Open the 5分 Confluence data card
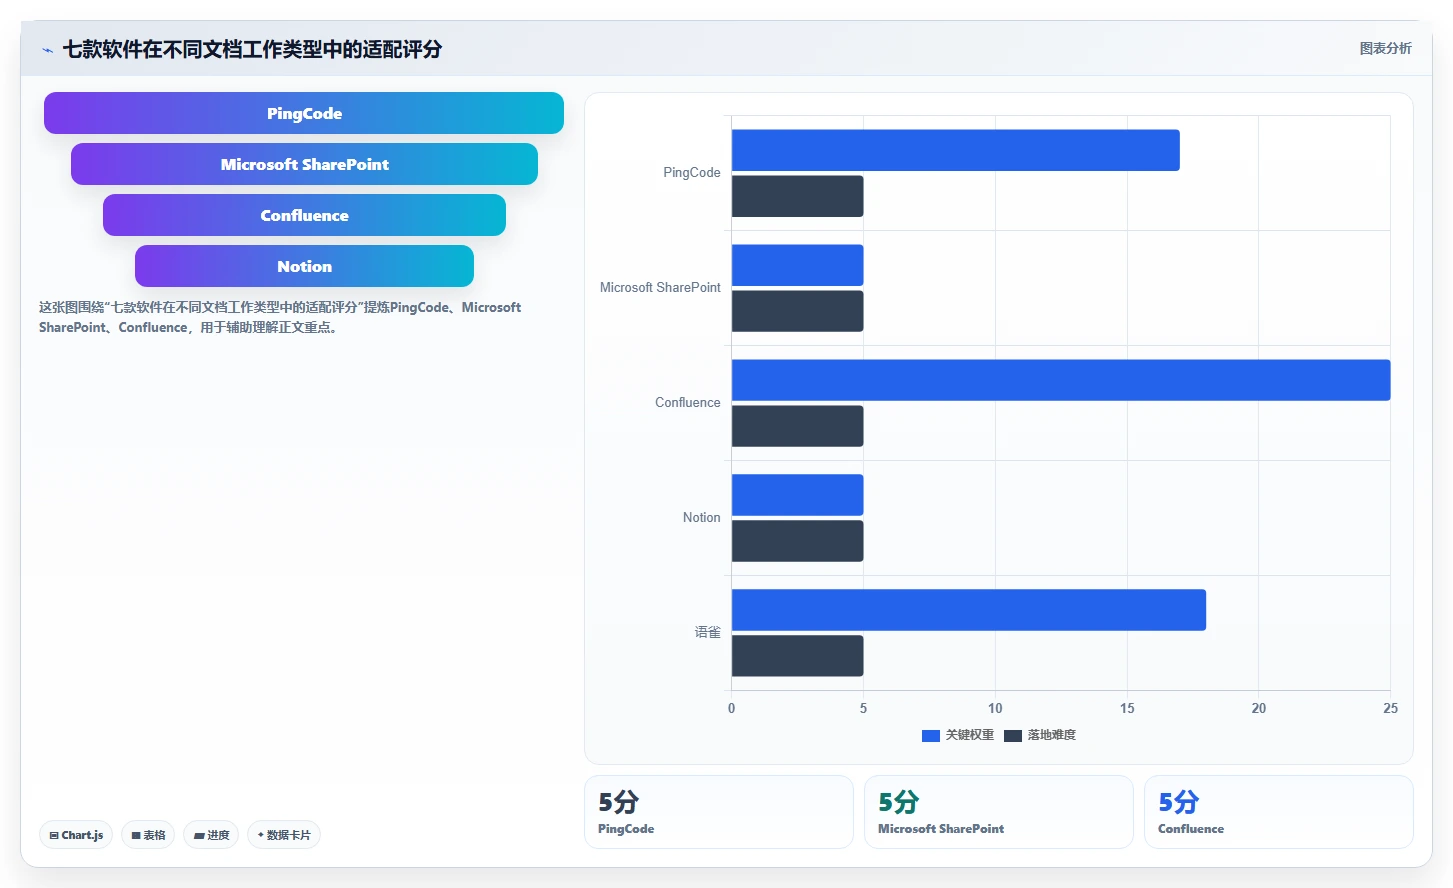The height and width of the screenshot is (888, 1453). 1279,812
